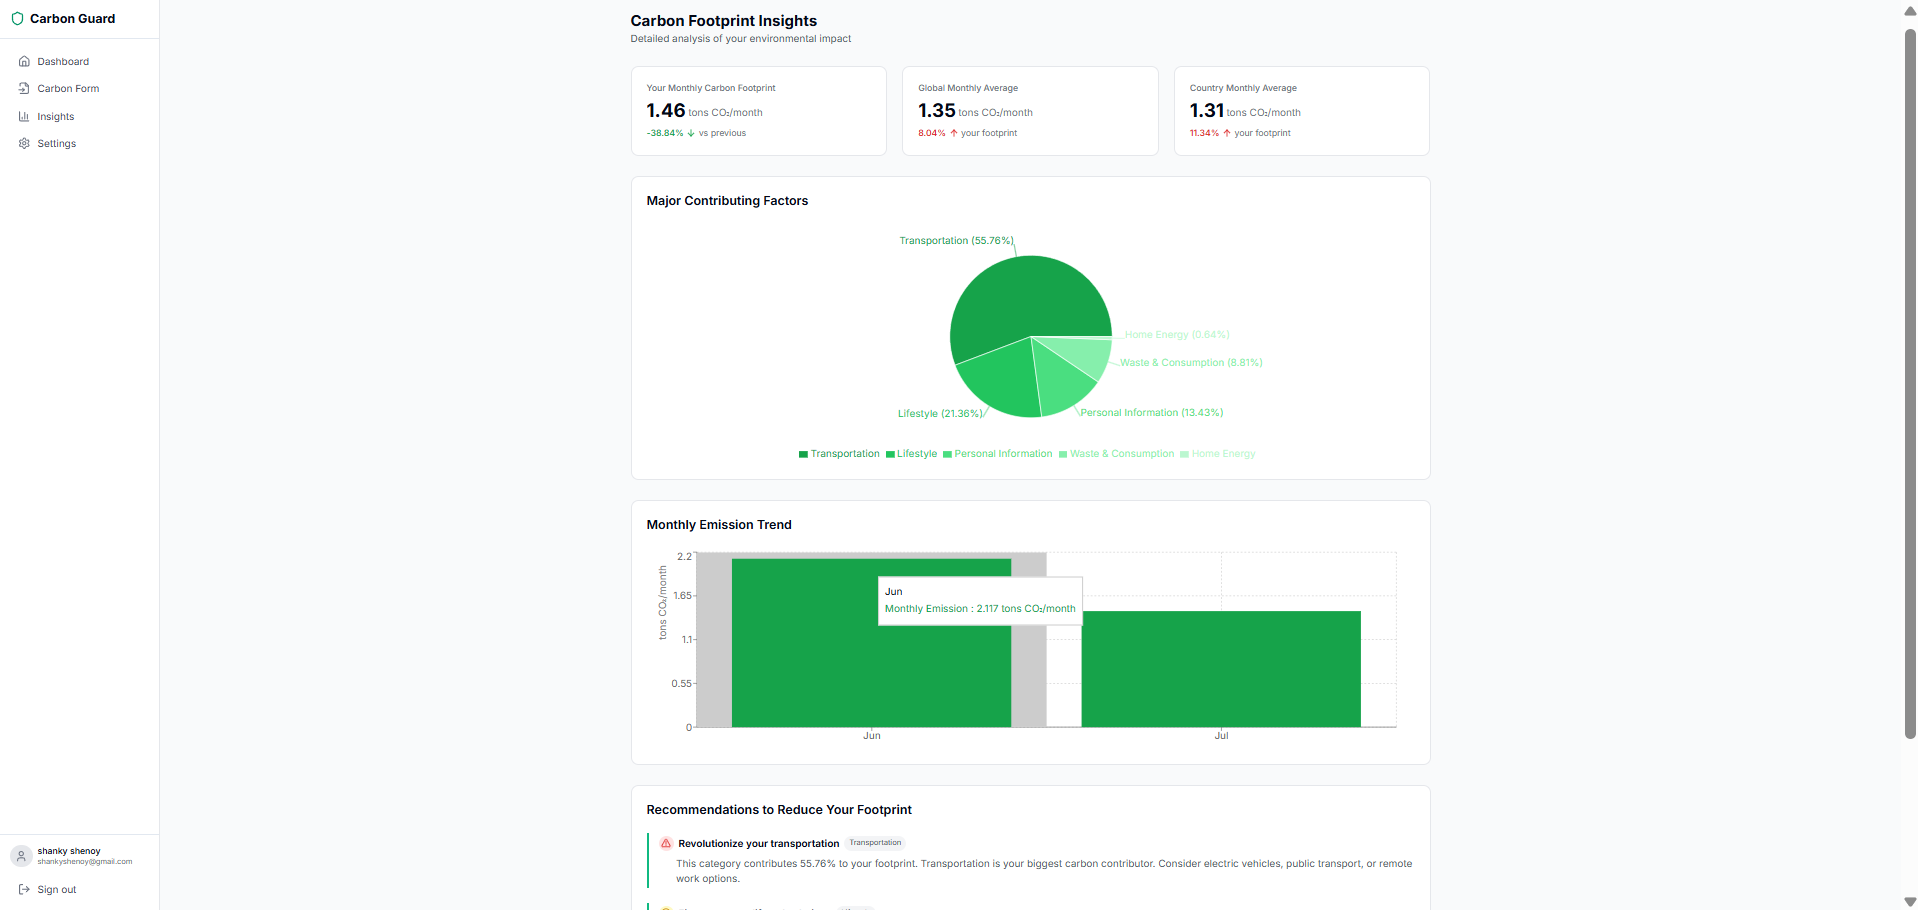Click the "-38.84%" change value
Image resolution: width=1918 pixels, height=910 pixels.
point(665,133)
